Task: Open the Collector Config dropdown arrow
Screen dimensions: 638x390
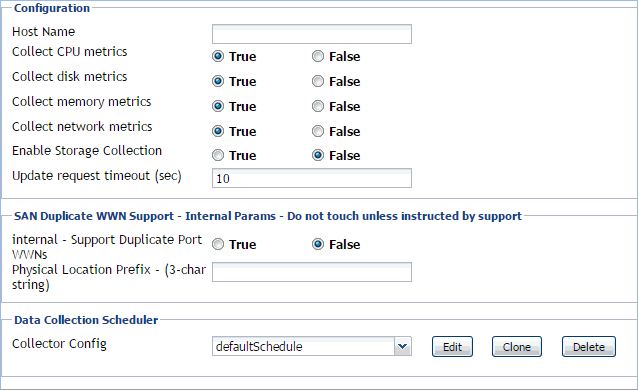Action: pyautogui.click(x=402, y=346)
